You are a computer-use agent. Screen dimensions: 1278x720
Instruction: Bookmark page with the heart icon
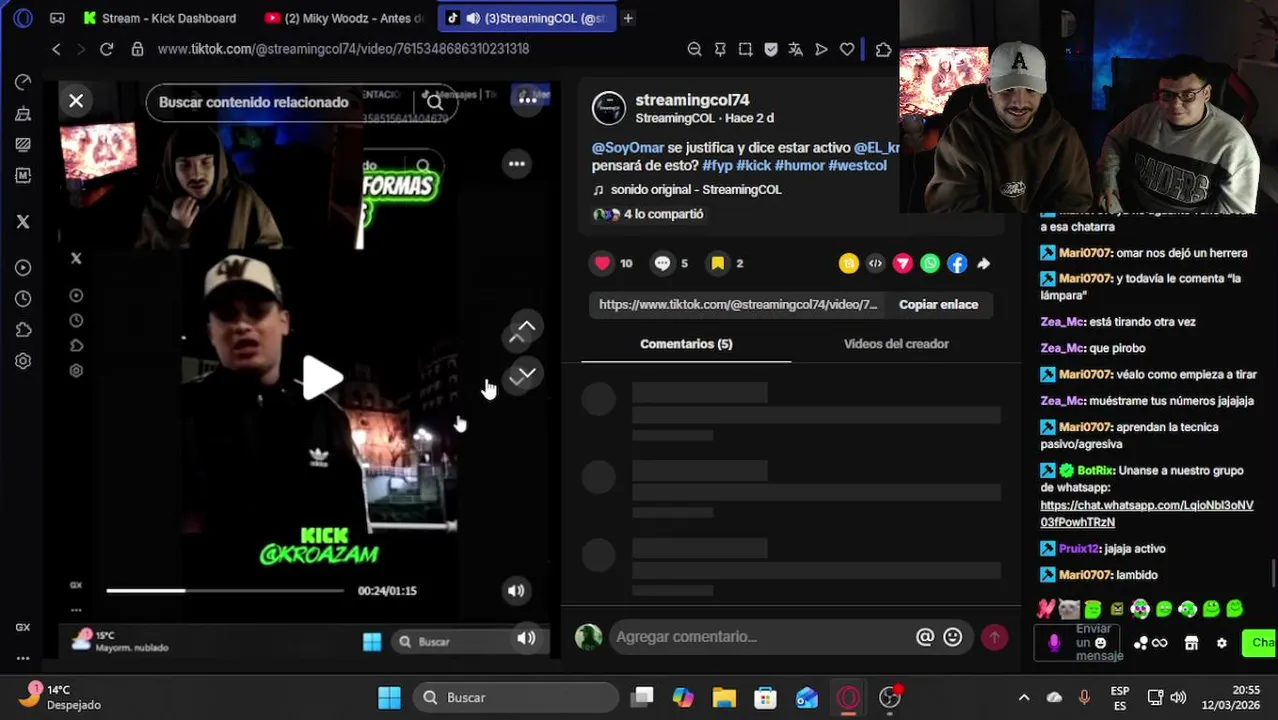(x=847, y=49)
